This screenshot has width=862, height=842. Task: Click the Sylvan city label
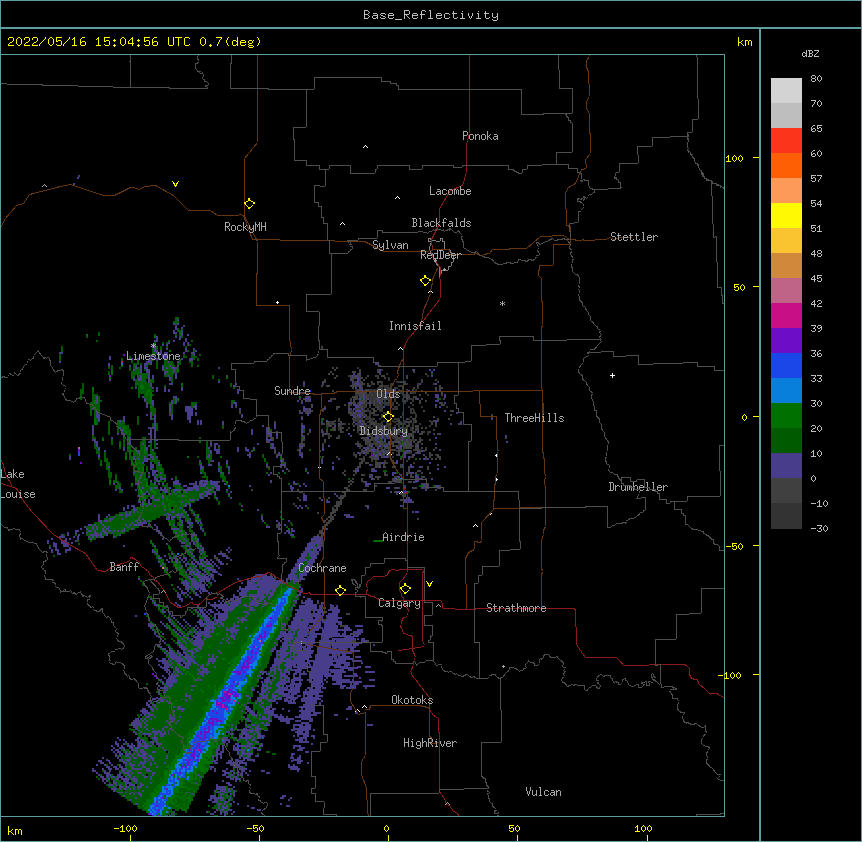click(x=390, y=245)
